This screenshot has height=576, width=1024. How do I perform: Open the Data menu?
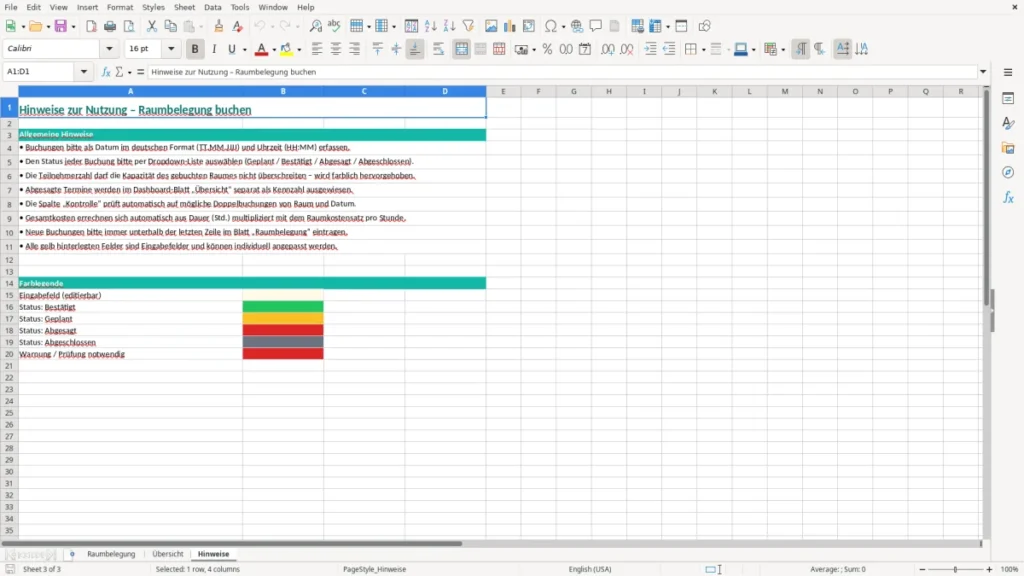(213, 7)
